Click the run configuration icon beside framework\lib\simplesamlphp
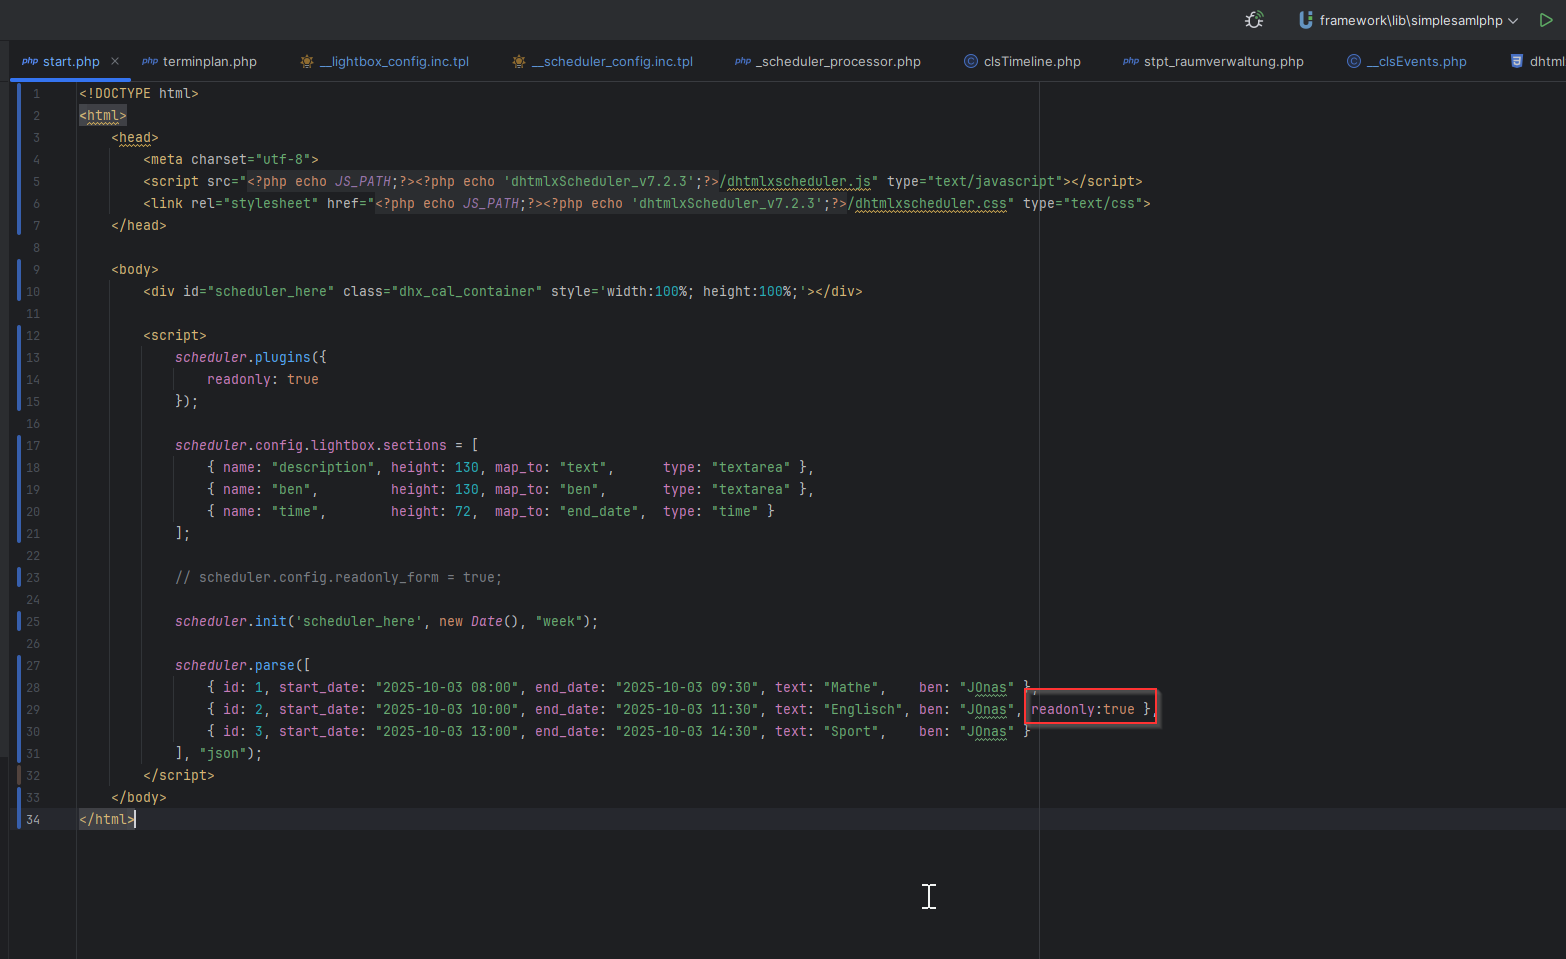Screen dimensions: 1566x959 (x=1305, y=20)
